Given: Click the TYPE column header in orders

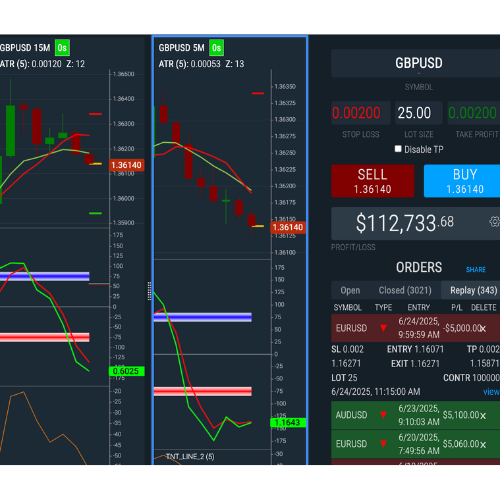Looking at the screenshot, I should point(383,308).
